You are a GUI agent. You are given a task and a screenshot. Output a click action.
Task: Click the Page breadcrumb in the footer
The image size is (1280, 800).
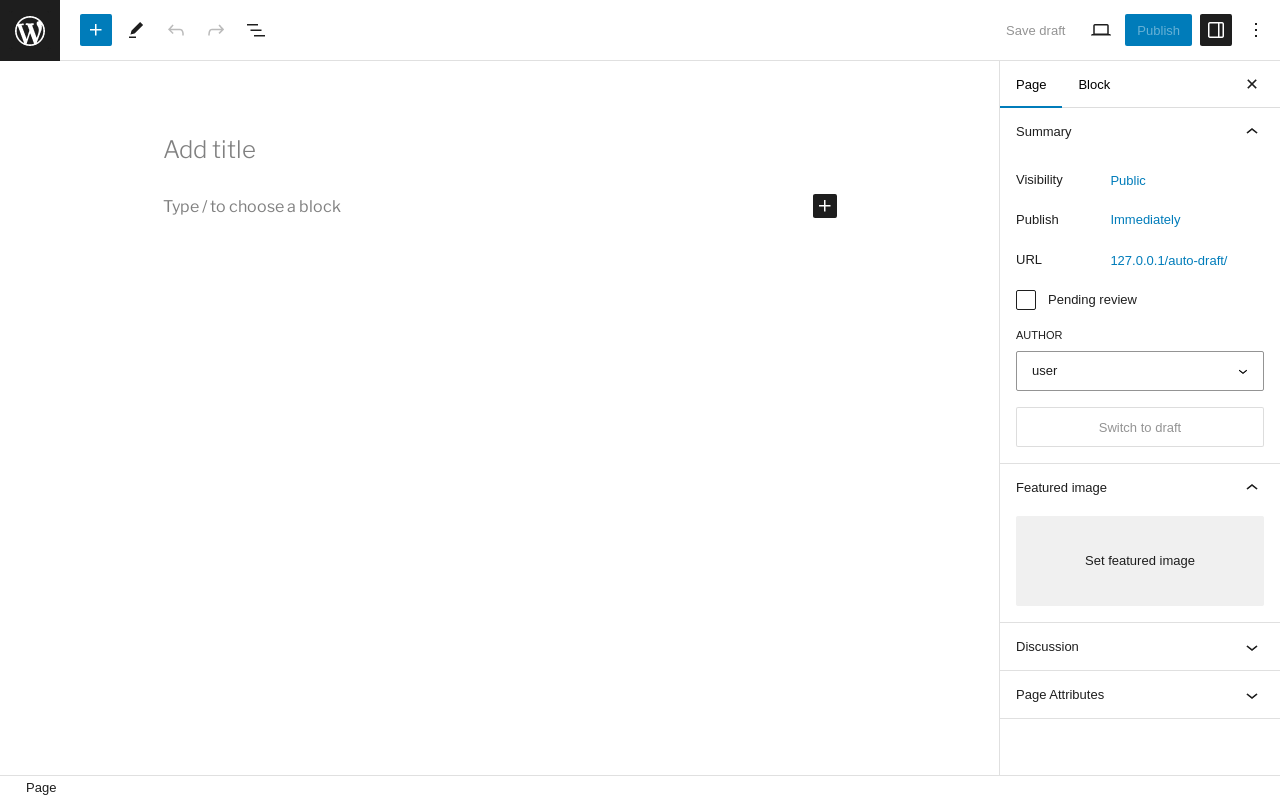(x=41, y=788)
